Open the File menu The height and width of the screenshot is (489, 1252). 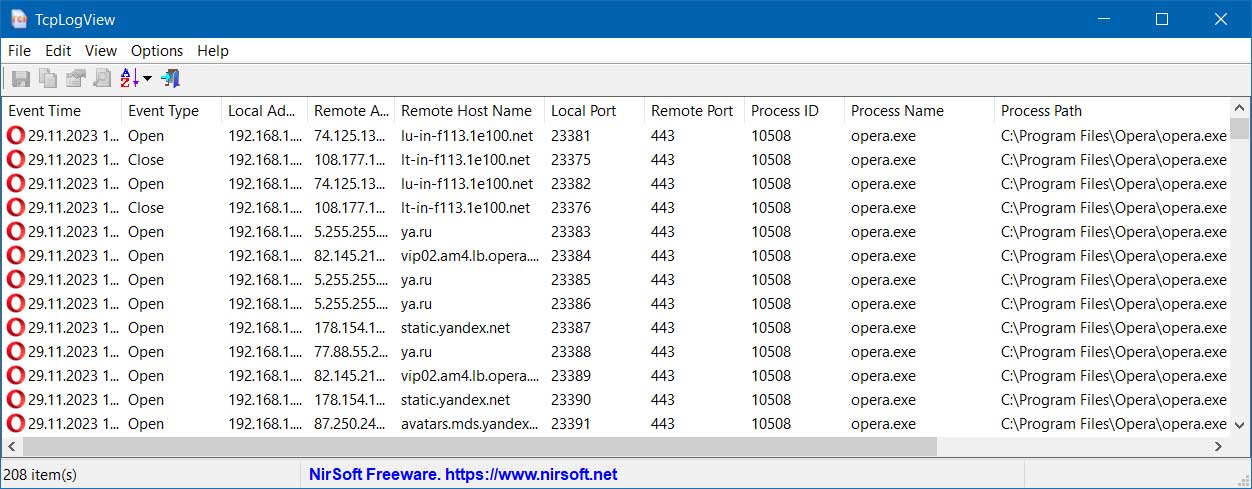click(x=19, y=51)
